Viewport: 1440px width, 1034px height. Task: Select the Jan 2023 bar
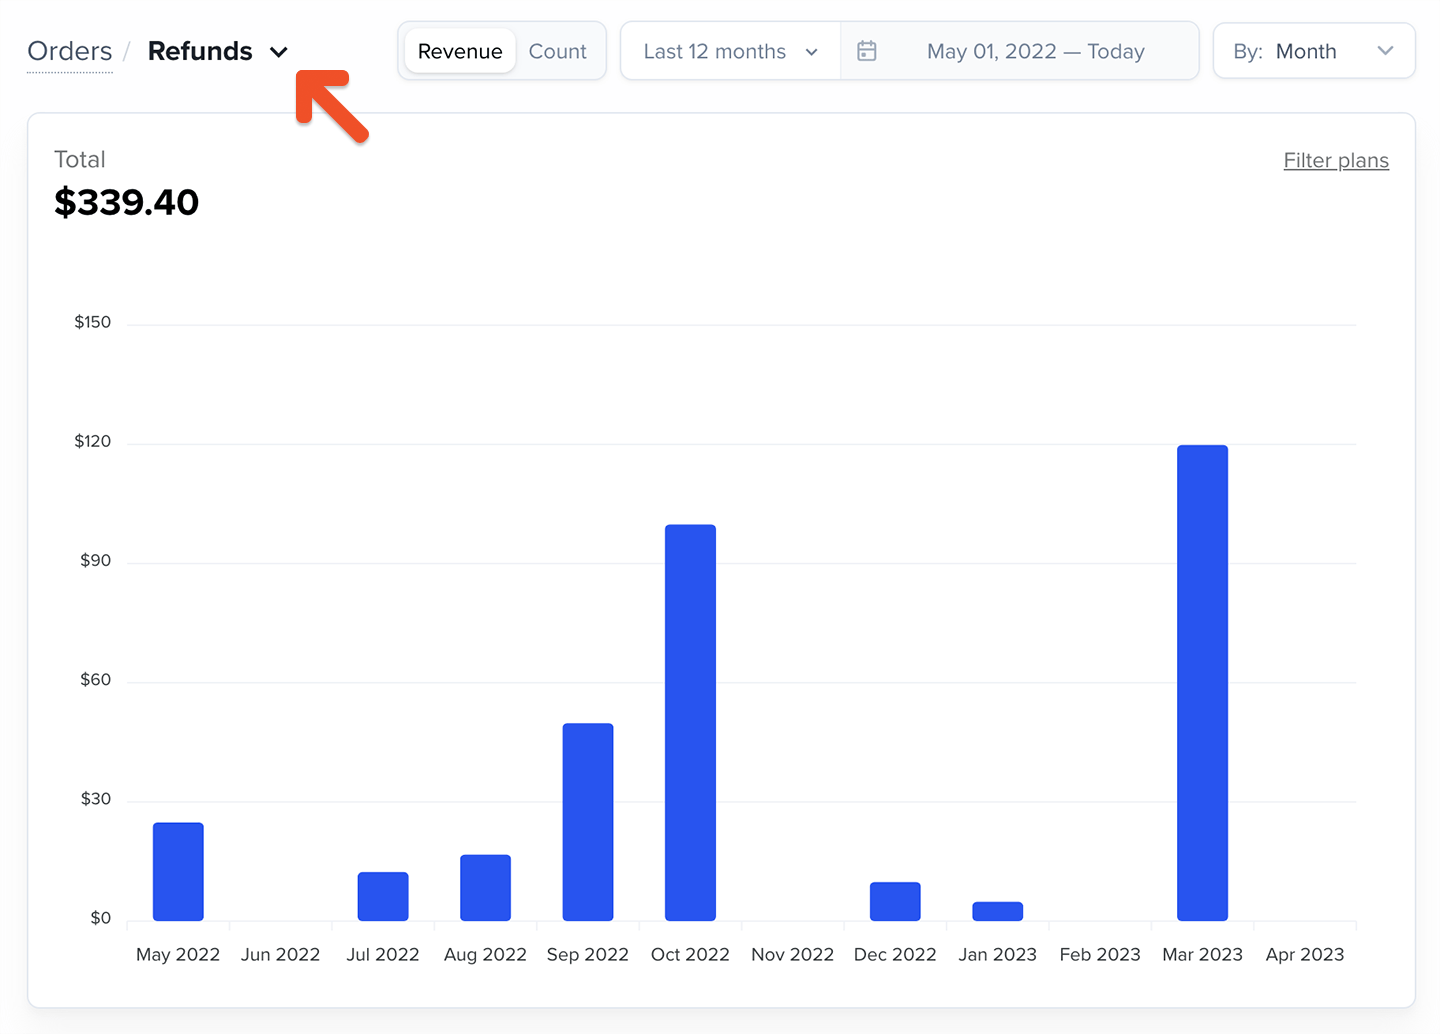pyautogui.click(x=997, y=911)
